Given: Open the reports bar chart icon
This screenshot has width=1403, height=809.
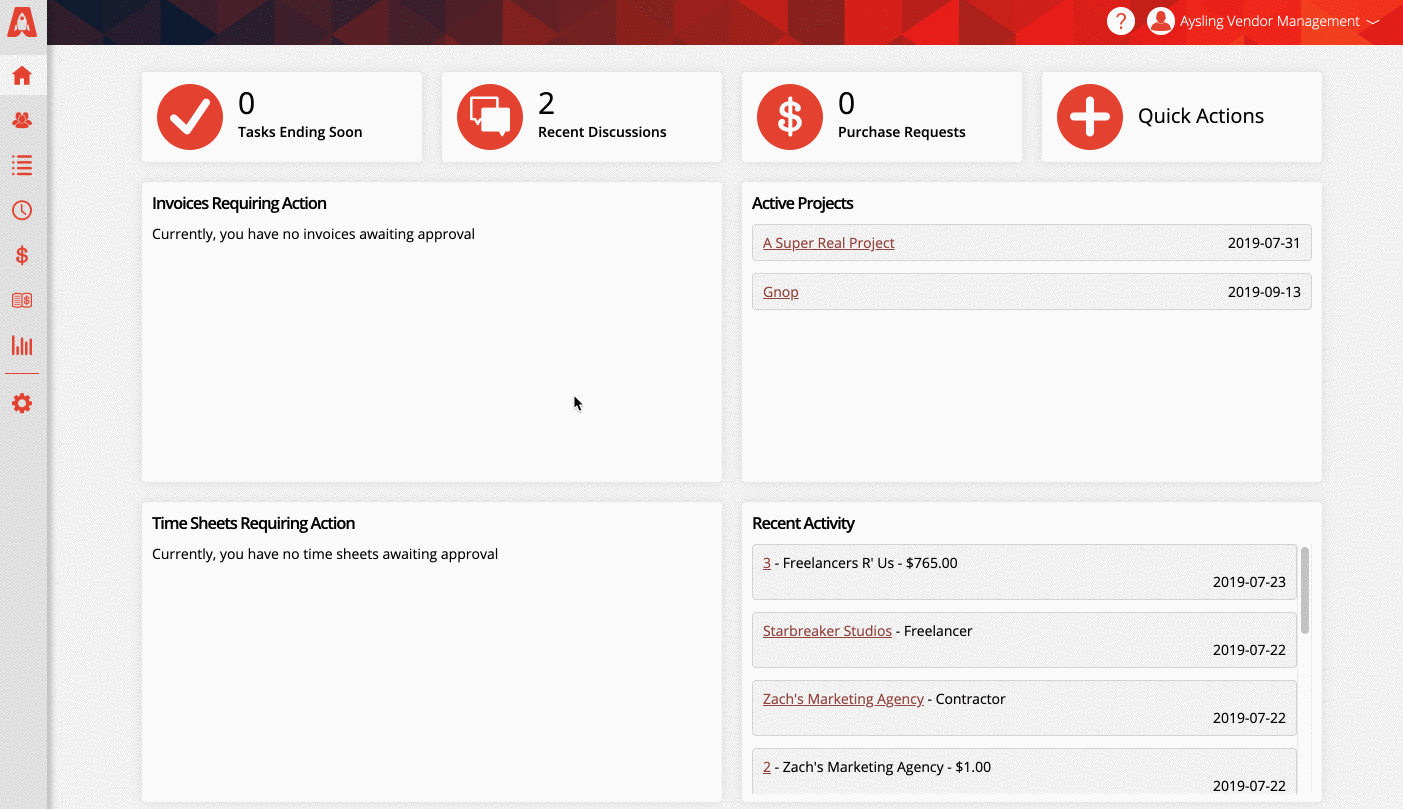Looking at the screenshot, I should tap(22, 345).
